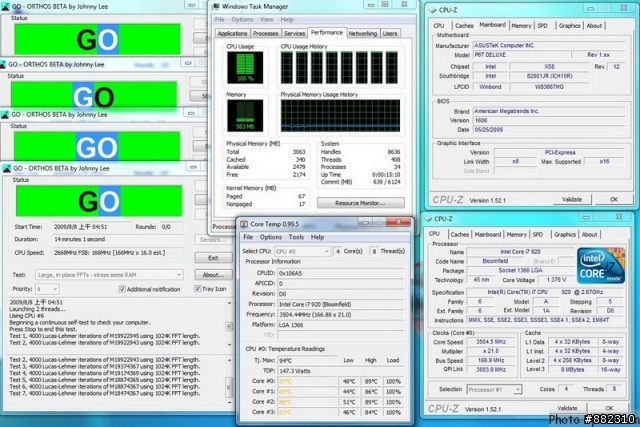
Task: Click the Start Time field in ORTHOS
Action: tap(91, 227)
